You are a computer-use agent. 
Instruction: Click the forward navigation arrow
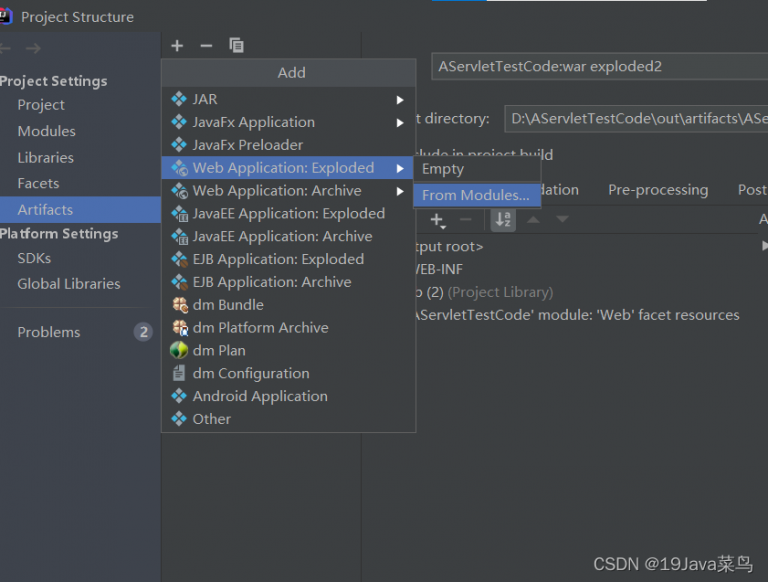[x=33, y=49]
